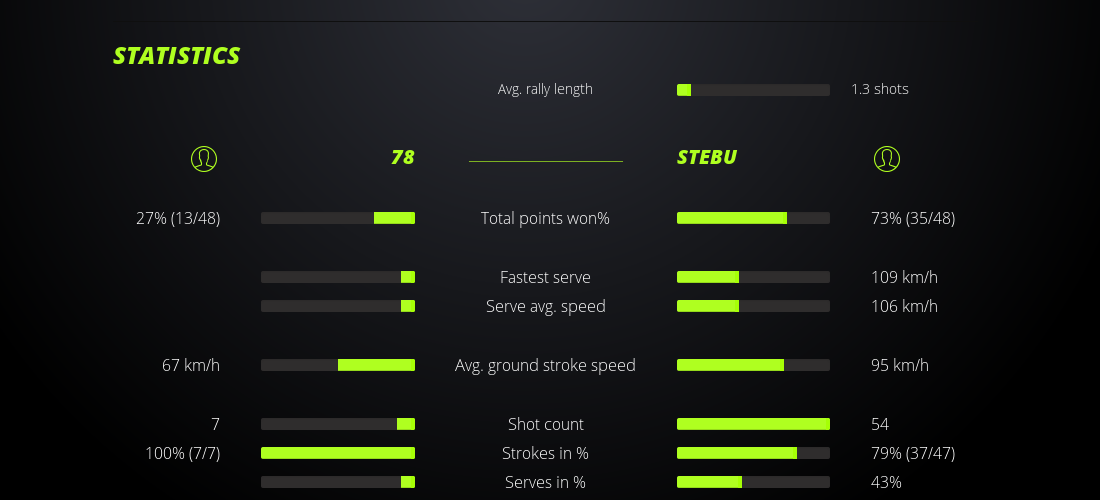Click the profile icon of player 78
The width and height of the screenshot is (1100, 500).
(x=204, y=158)
